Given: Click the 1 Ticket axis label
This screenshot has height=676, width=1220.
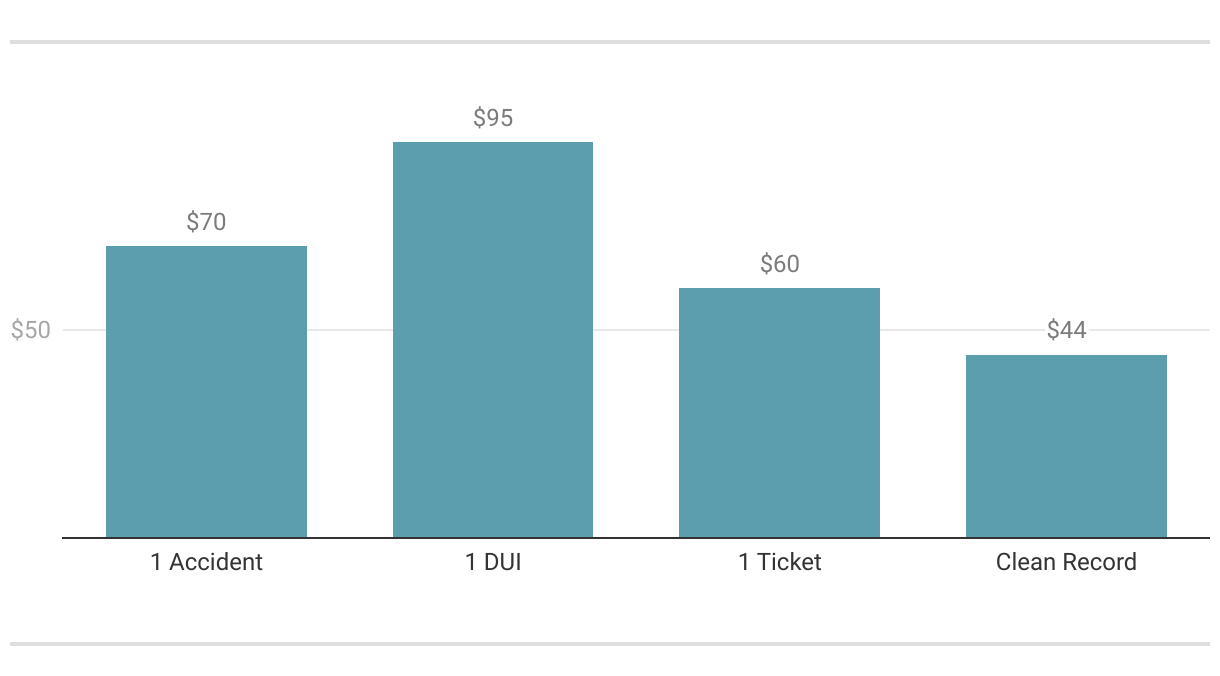Looking at the screenshot, I should [x=780, y=562].
